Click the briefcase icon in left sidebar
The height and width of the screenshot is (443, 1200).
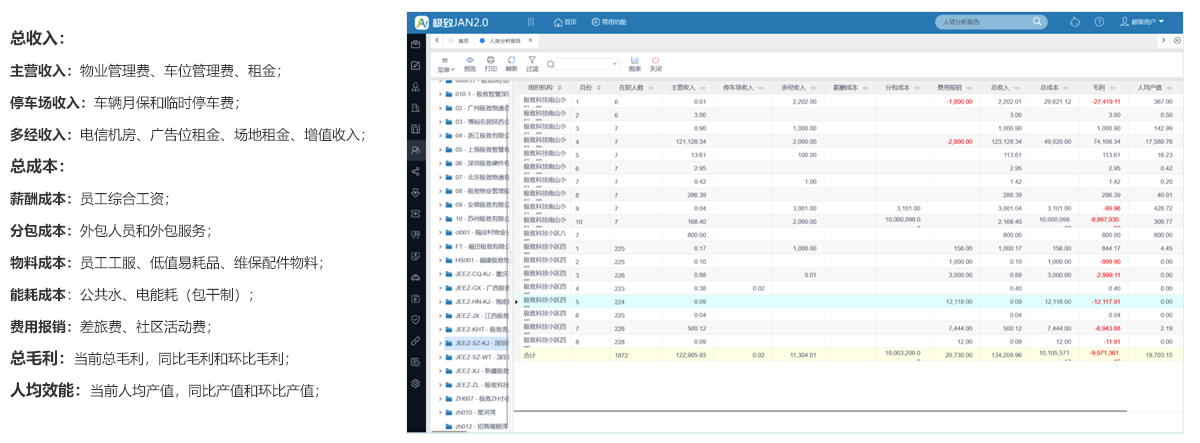click(x=415, y=44)
